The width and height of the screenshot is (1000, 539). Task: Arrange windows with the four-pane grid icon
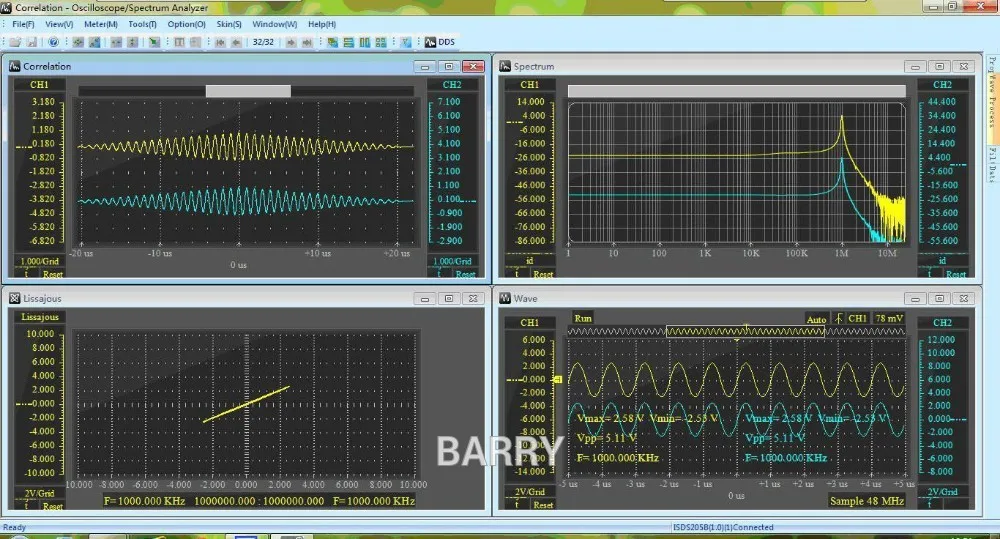pos(381,42)
